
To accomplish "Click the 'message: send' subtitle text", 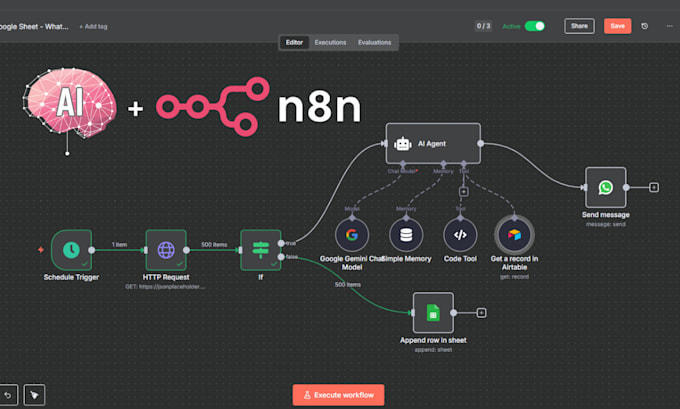I will click(x=606, y=224).
